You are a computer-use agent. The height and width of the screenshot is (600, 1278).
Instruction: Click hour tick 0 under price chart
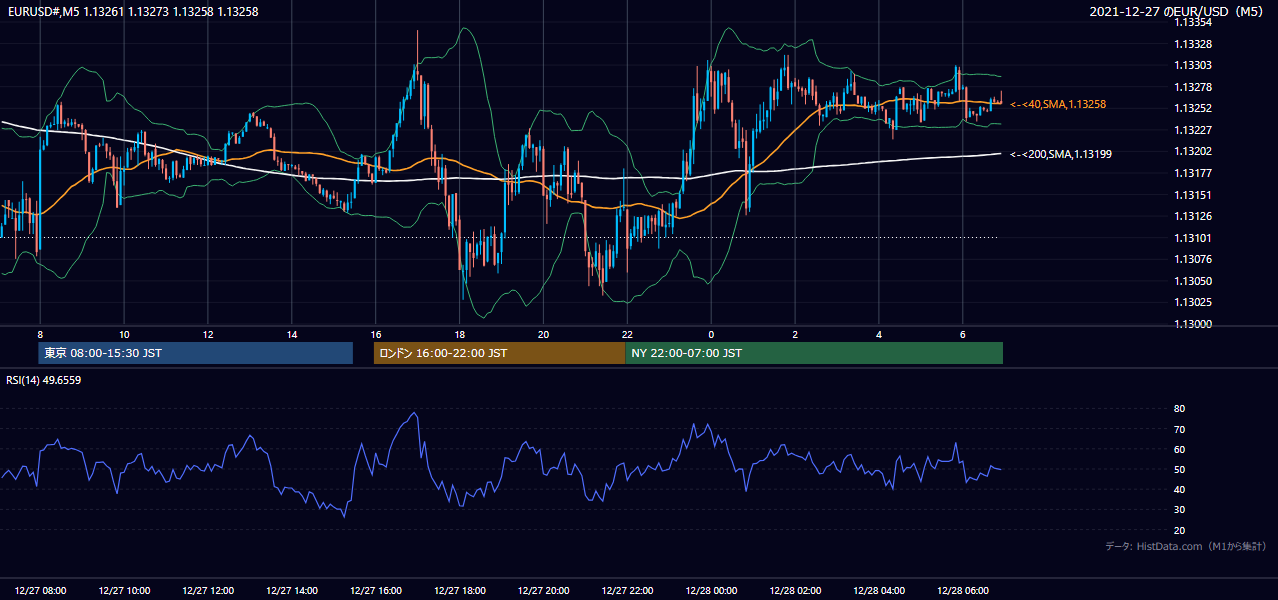711,334
